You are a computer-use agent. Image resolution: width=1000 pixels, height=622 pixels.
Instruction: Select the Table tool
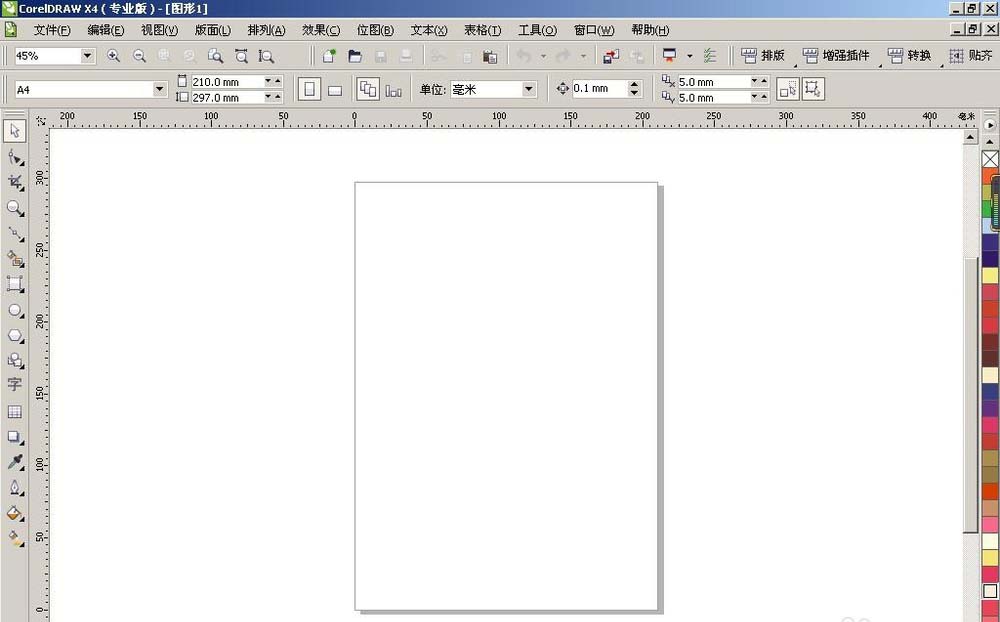tap(15, 411)
